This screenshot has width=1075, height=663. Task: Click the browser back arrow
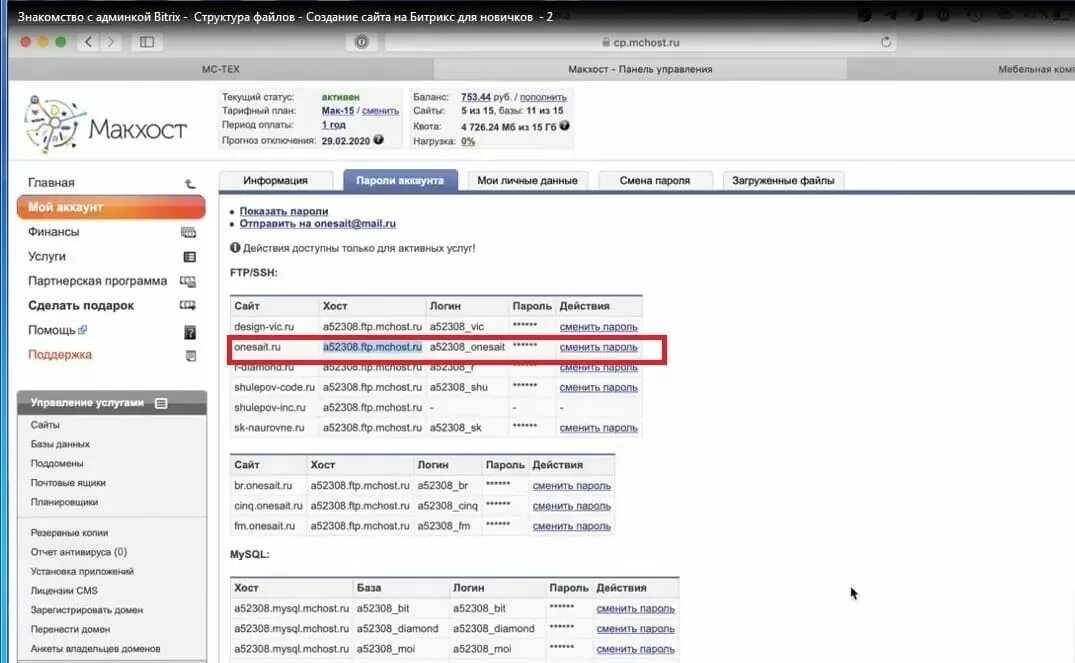(88, 42)
